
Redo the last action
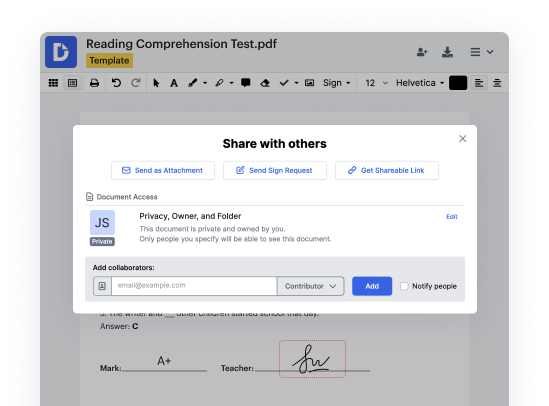(x=135, y=83)
